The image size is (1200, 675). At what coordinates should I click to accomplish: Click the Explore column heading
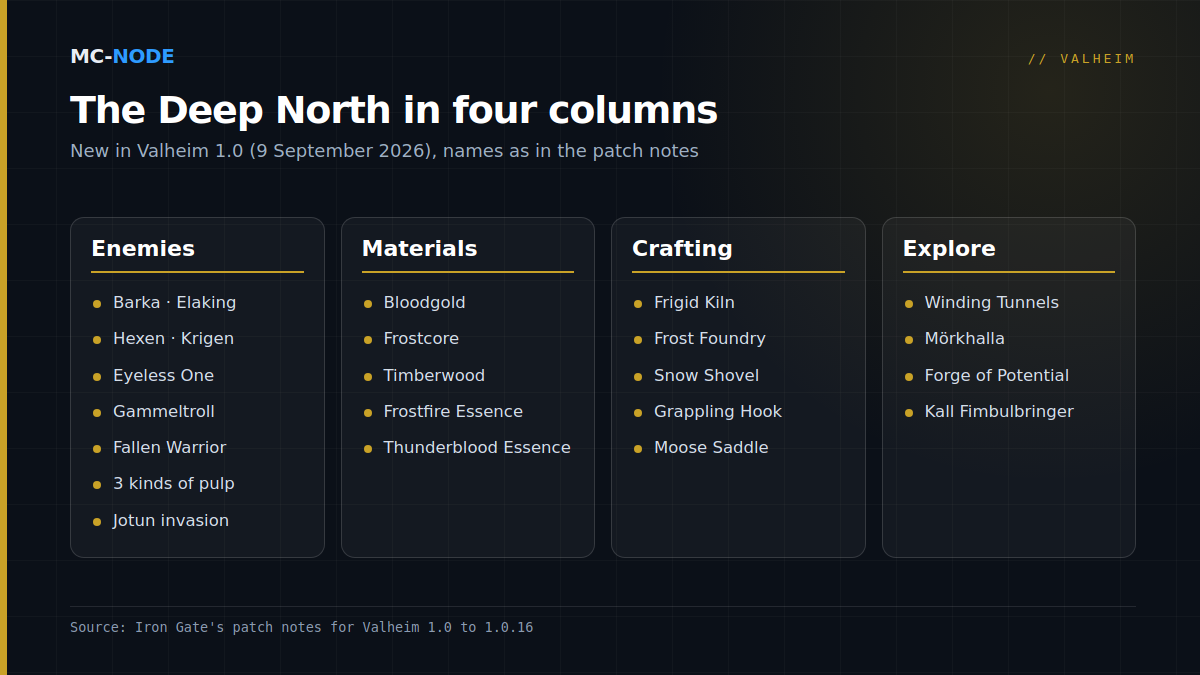tap(949, 248)
